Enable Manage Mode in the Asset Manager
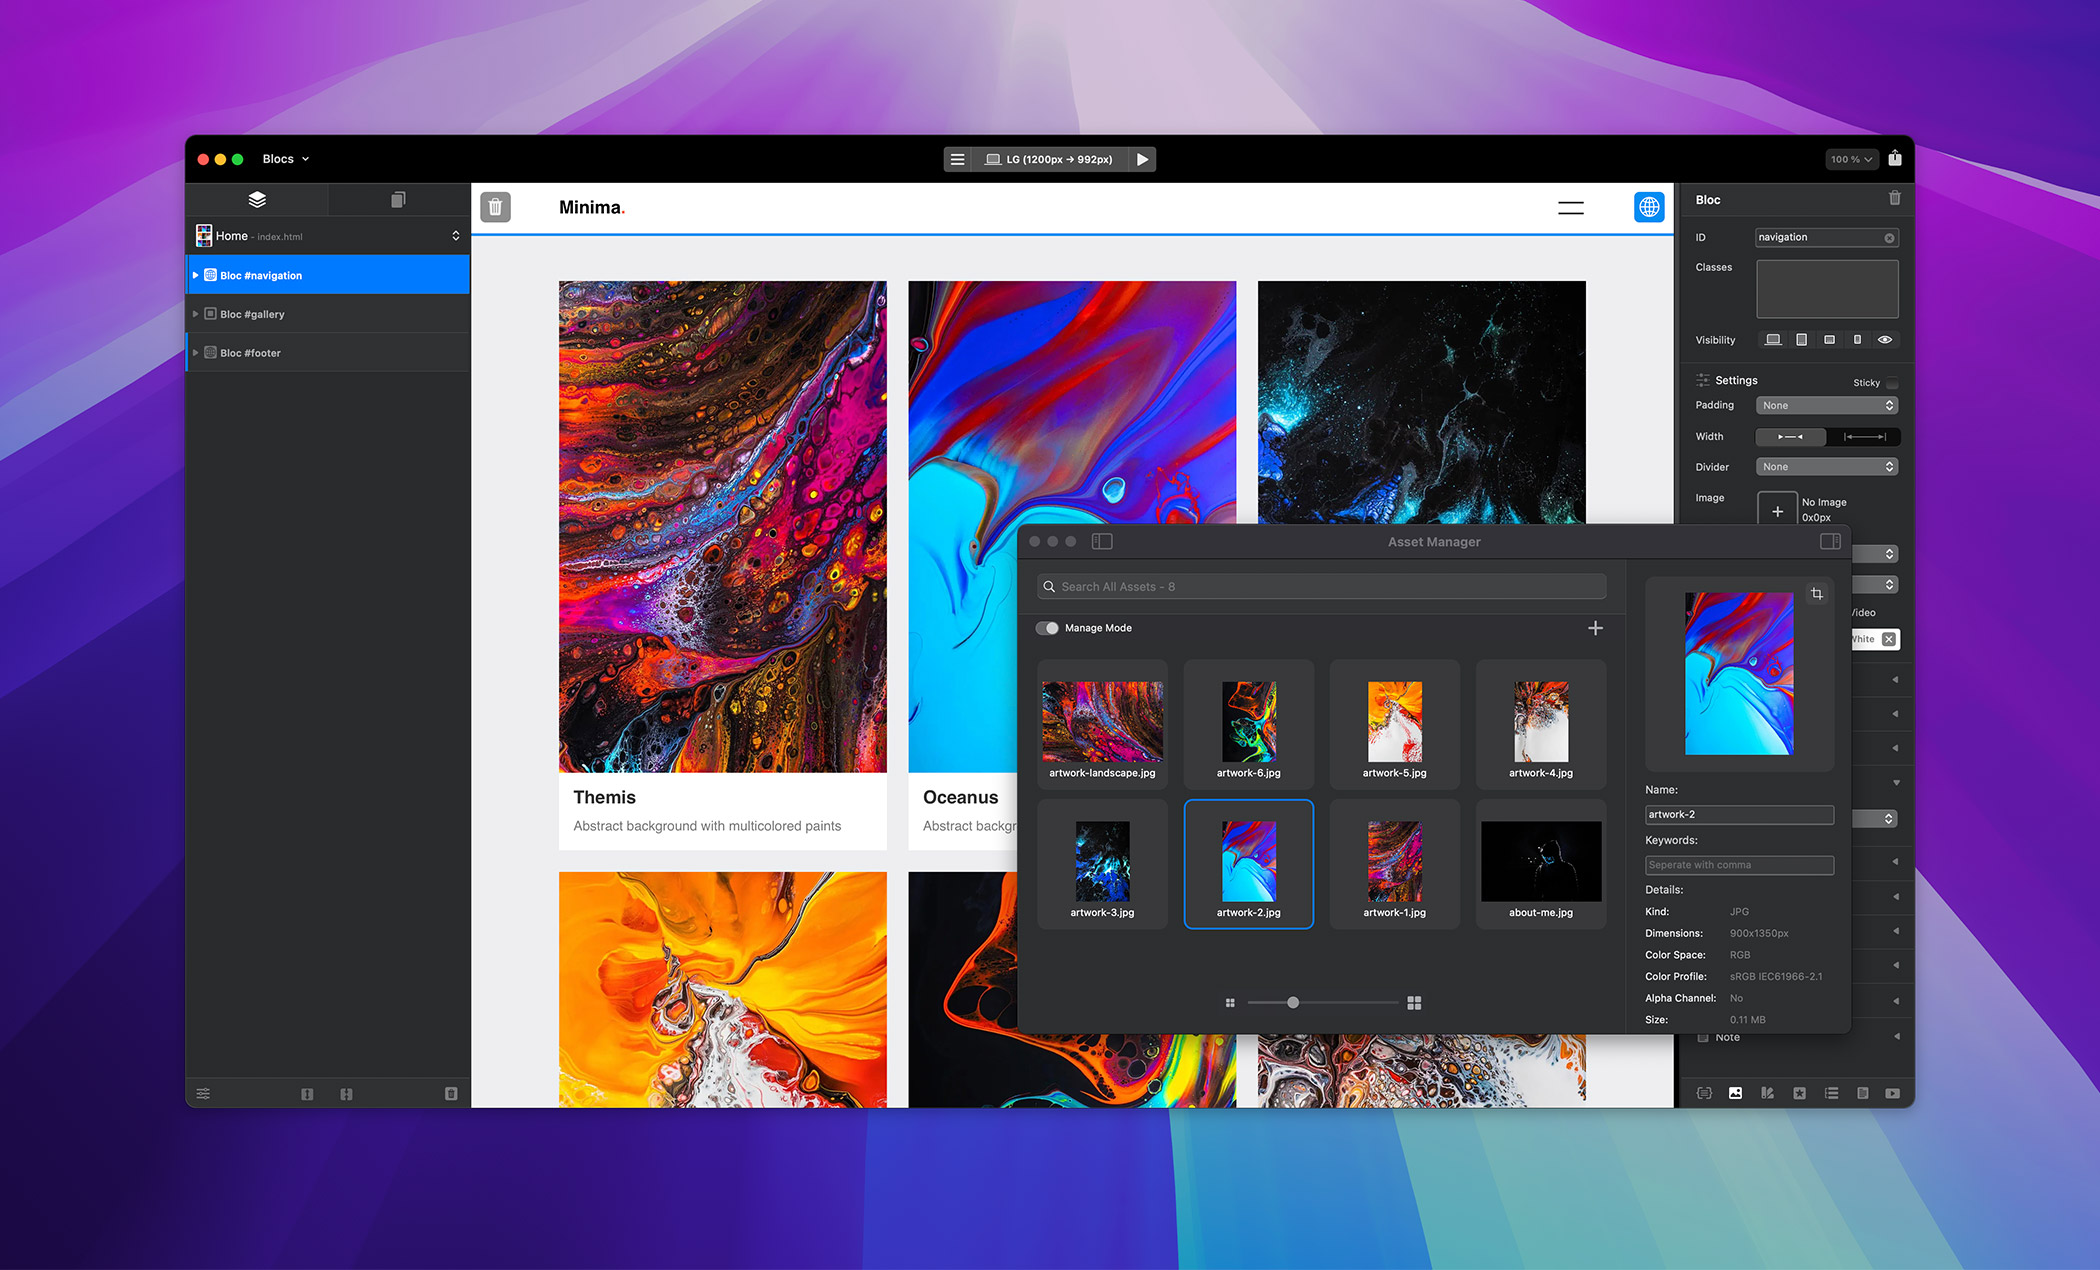This screenshot has width=2100, height=1270. pos(1048,628)
